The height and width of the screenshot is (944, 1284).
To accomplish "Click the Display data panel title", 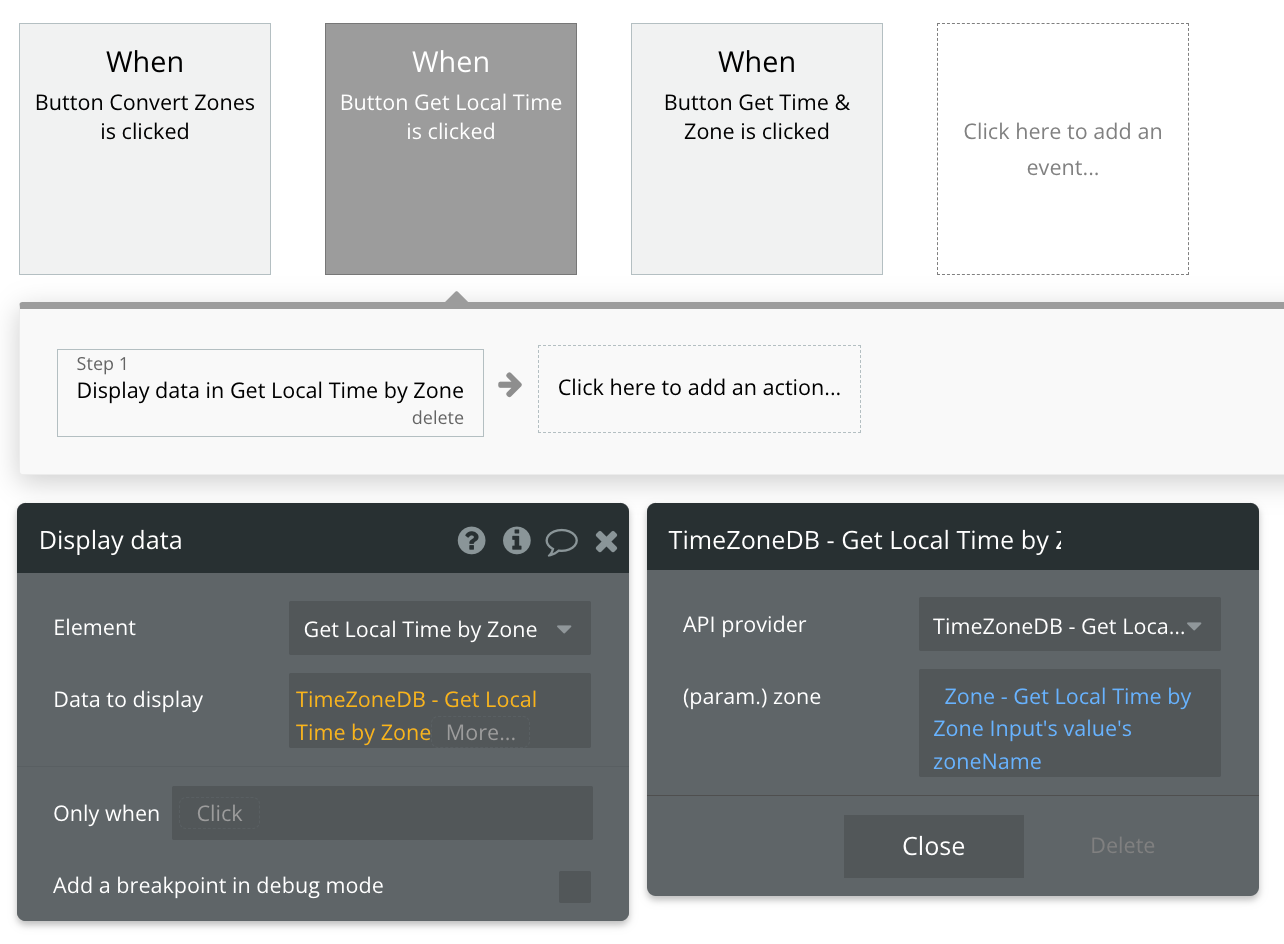I will (111, 541).
